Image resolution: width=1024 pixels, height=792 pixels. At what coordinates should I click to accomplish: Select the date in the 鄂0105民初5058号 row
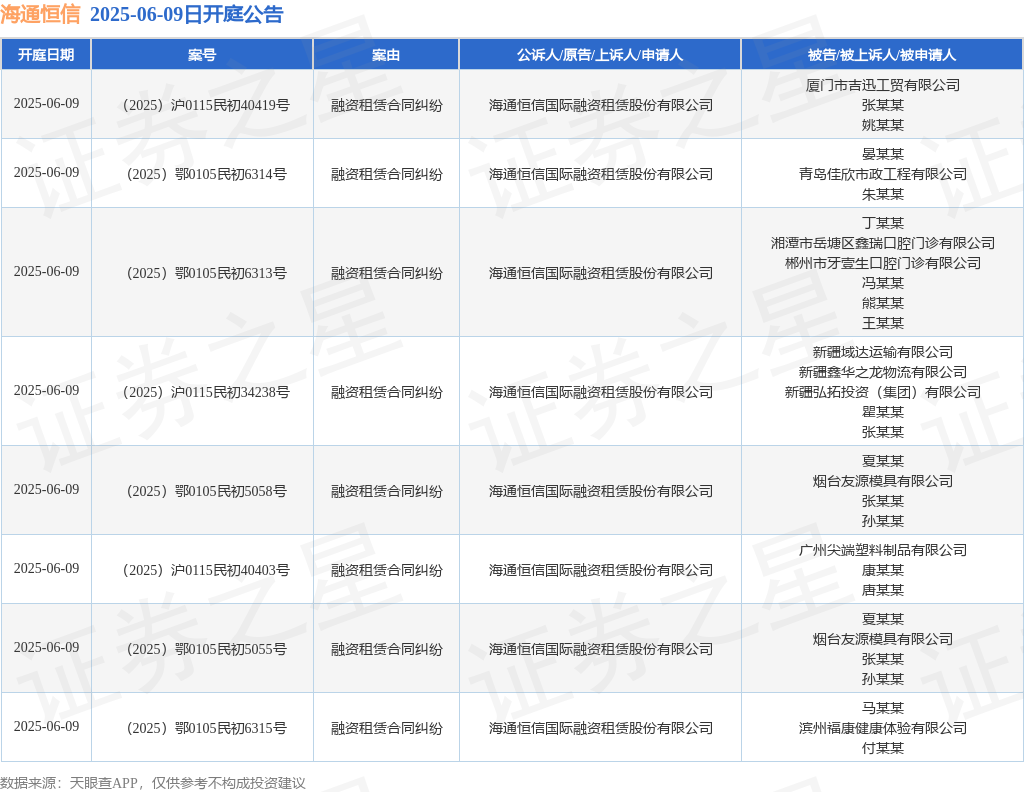pyautogui.click(x=46, y=490)
